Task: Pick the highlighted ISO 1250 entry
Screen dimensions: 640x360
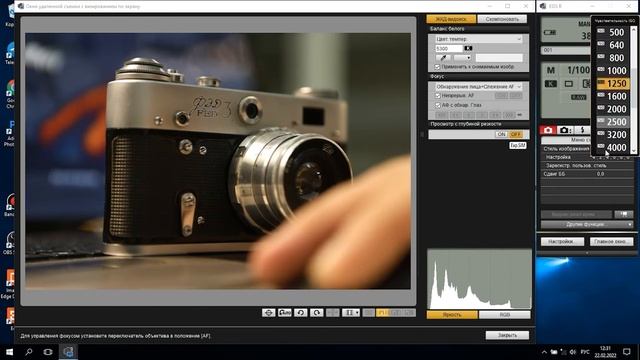Action: pyautogui.click(x=613, y=83)
